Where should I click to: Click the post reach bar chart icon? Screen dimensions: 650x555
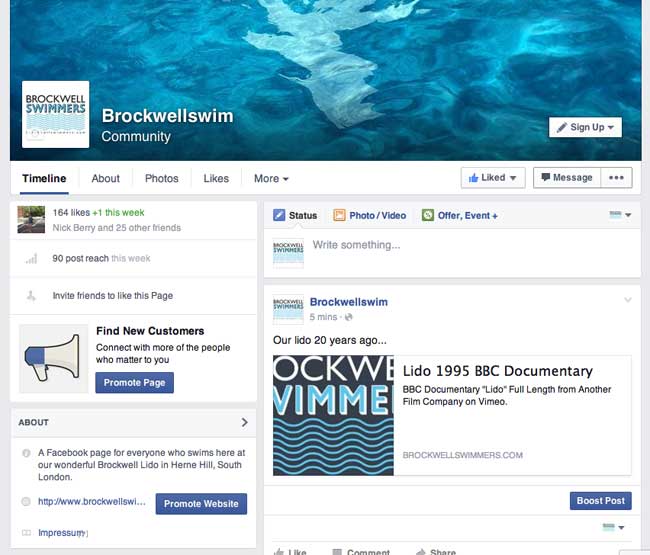(31, 259)
